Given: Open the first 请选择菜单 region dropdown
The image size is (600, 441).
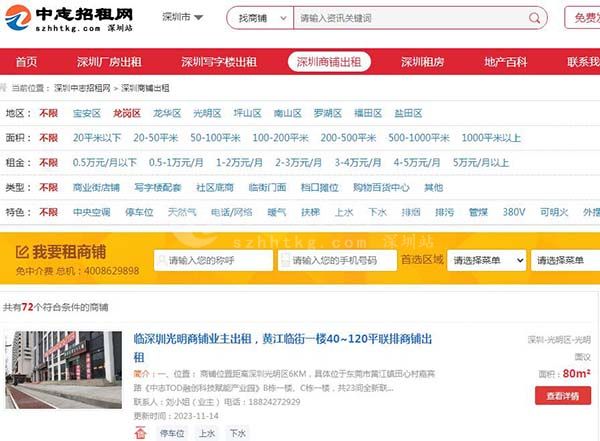Looking at the screenshot, I should pos(486,260).
